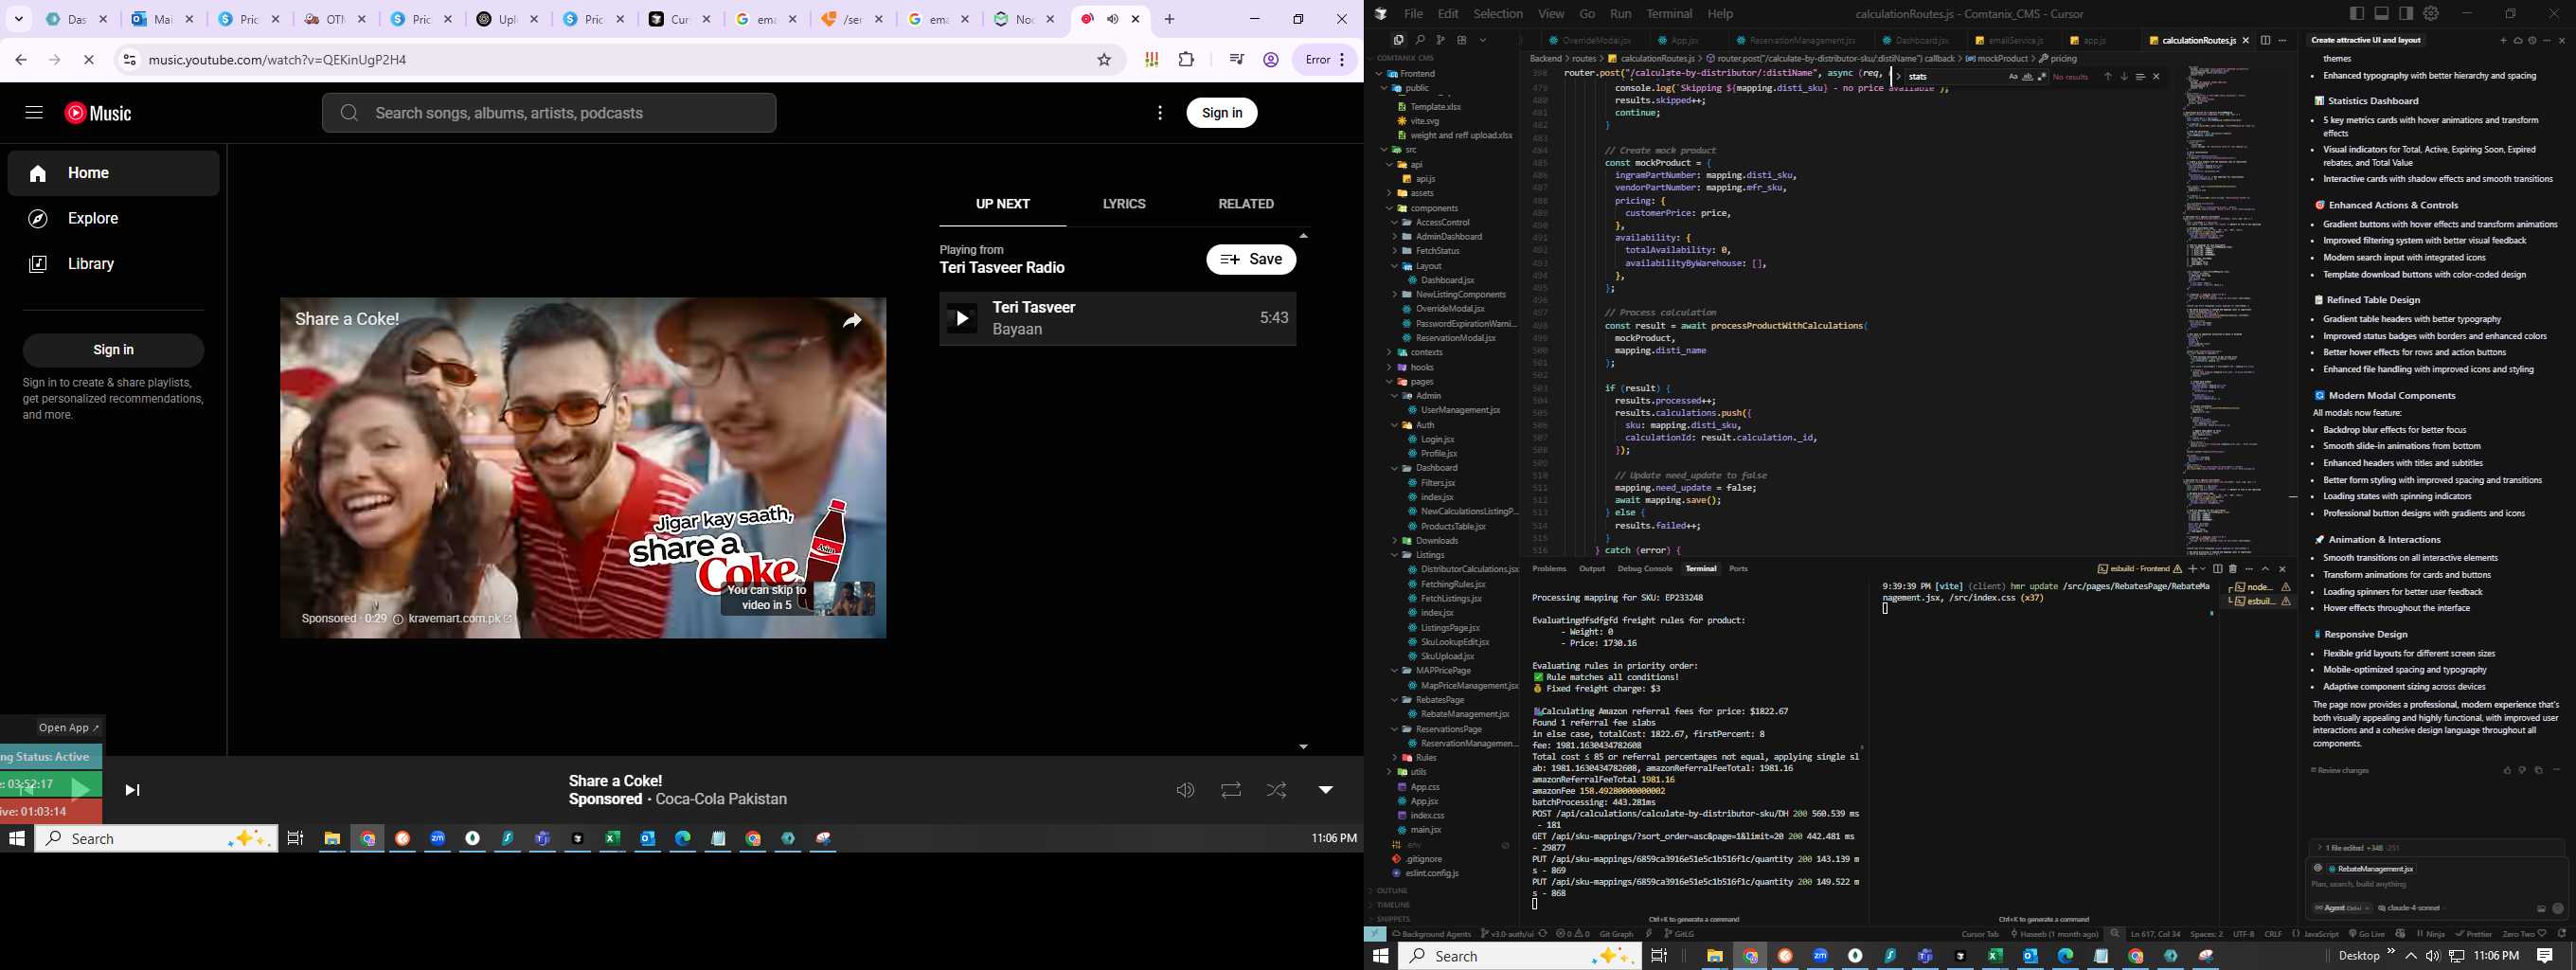Open the Explorer view icon in Cursor
Screen dimensions: 2576x970
click(x=1398, y=40)
